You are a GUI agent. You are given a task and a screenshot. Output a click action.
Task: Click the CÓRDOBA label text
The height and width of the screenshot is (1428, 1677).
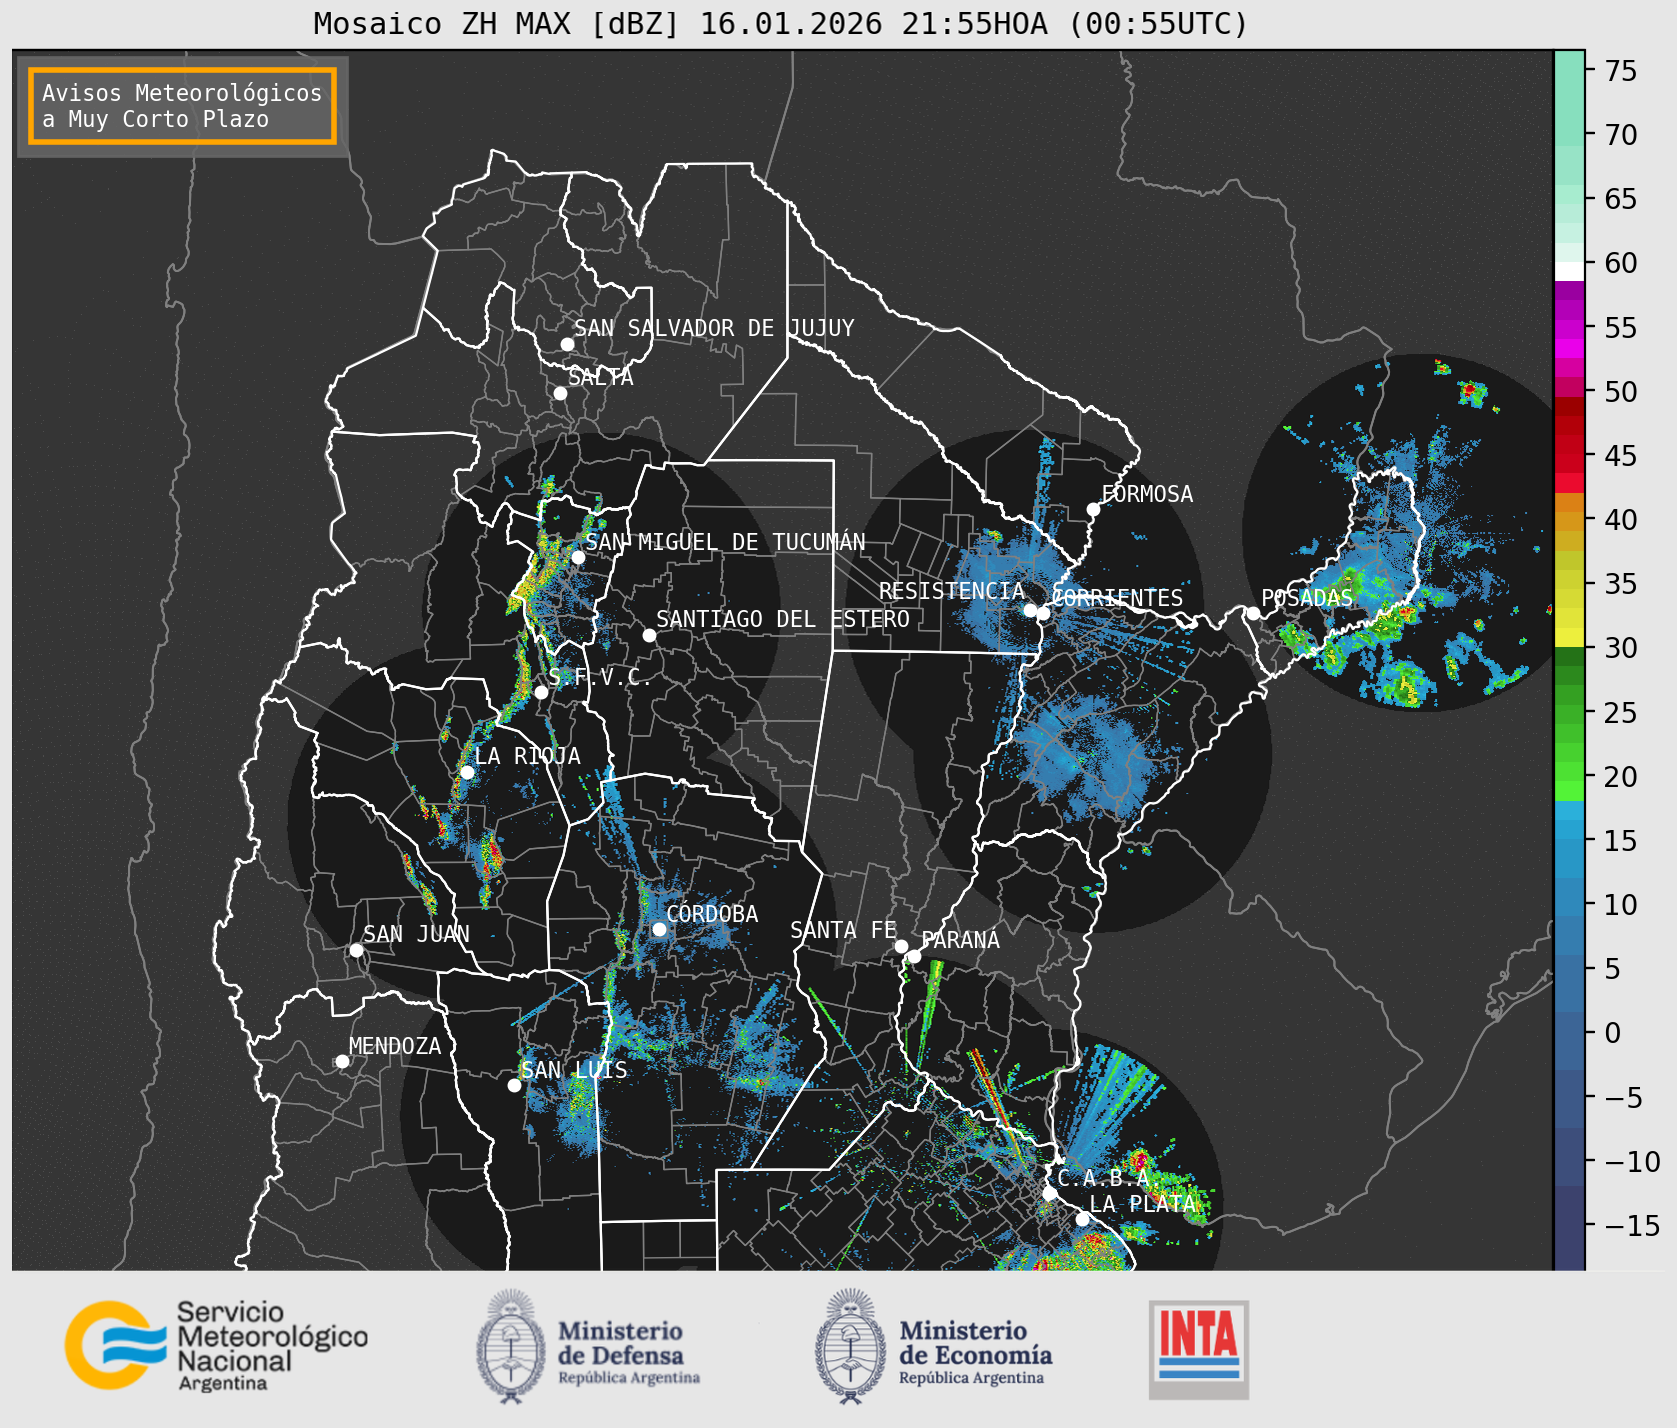[x=712, y=914]
